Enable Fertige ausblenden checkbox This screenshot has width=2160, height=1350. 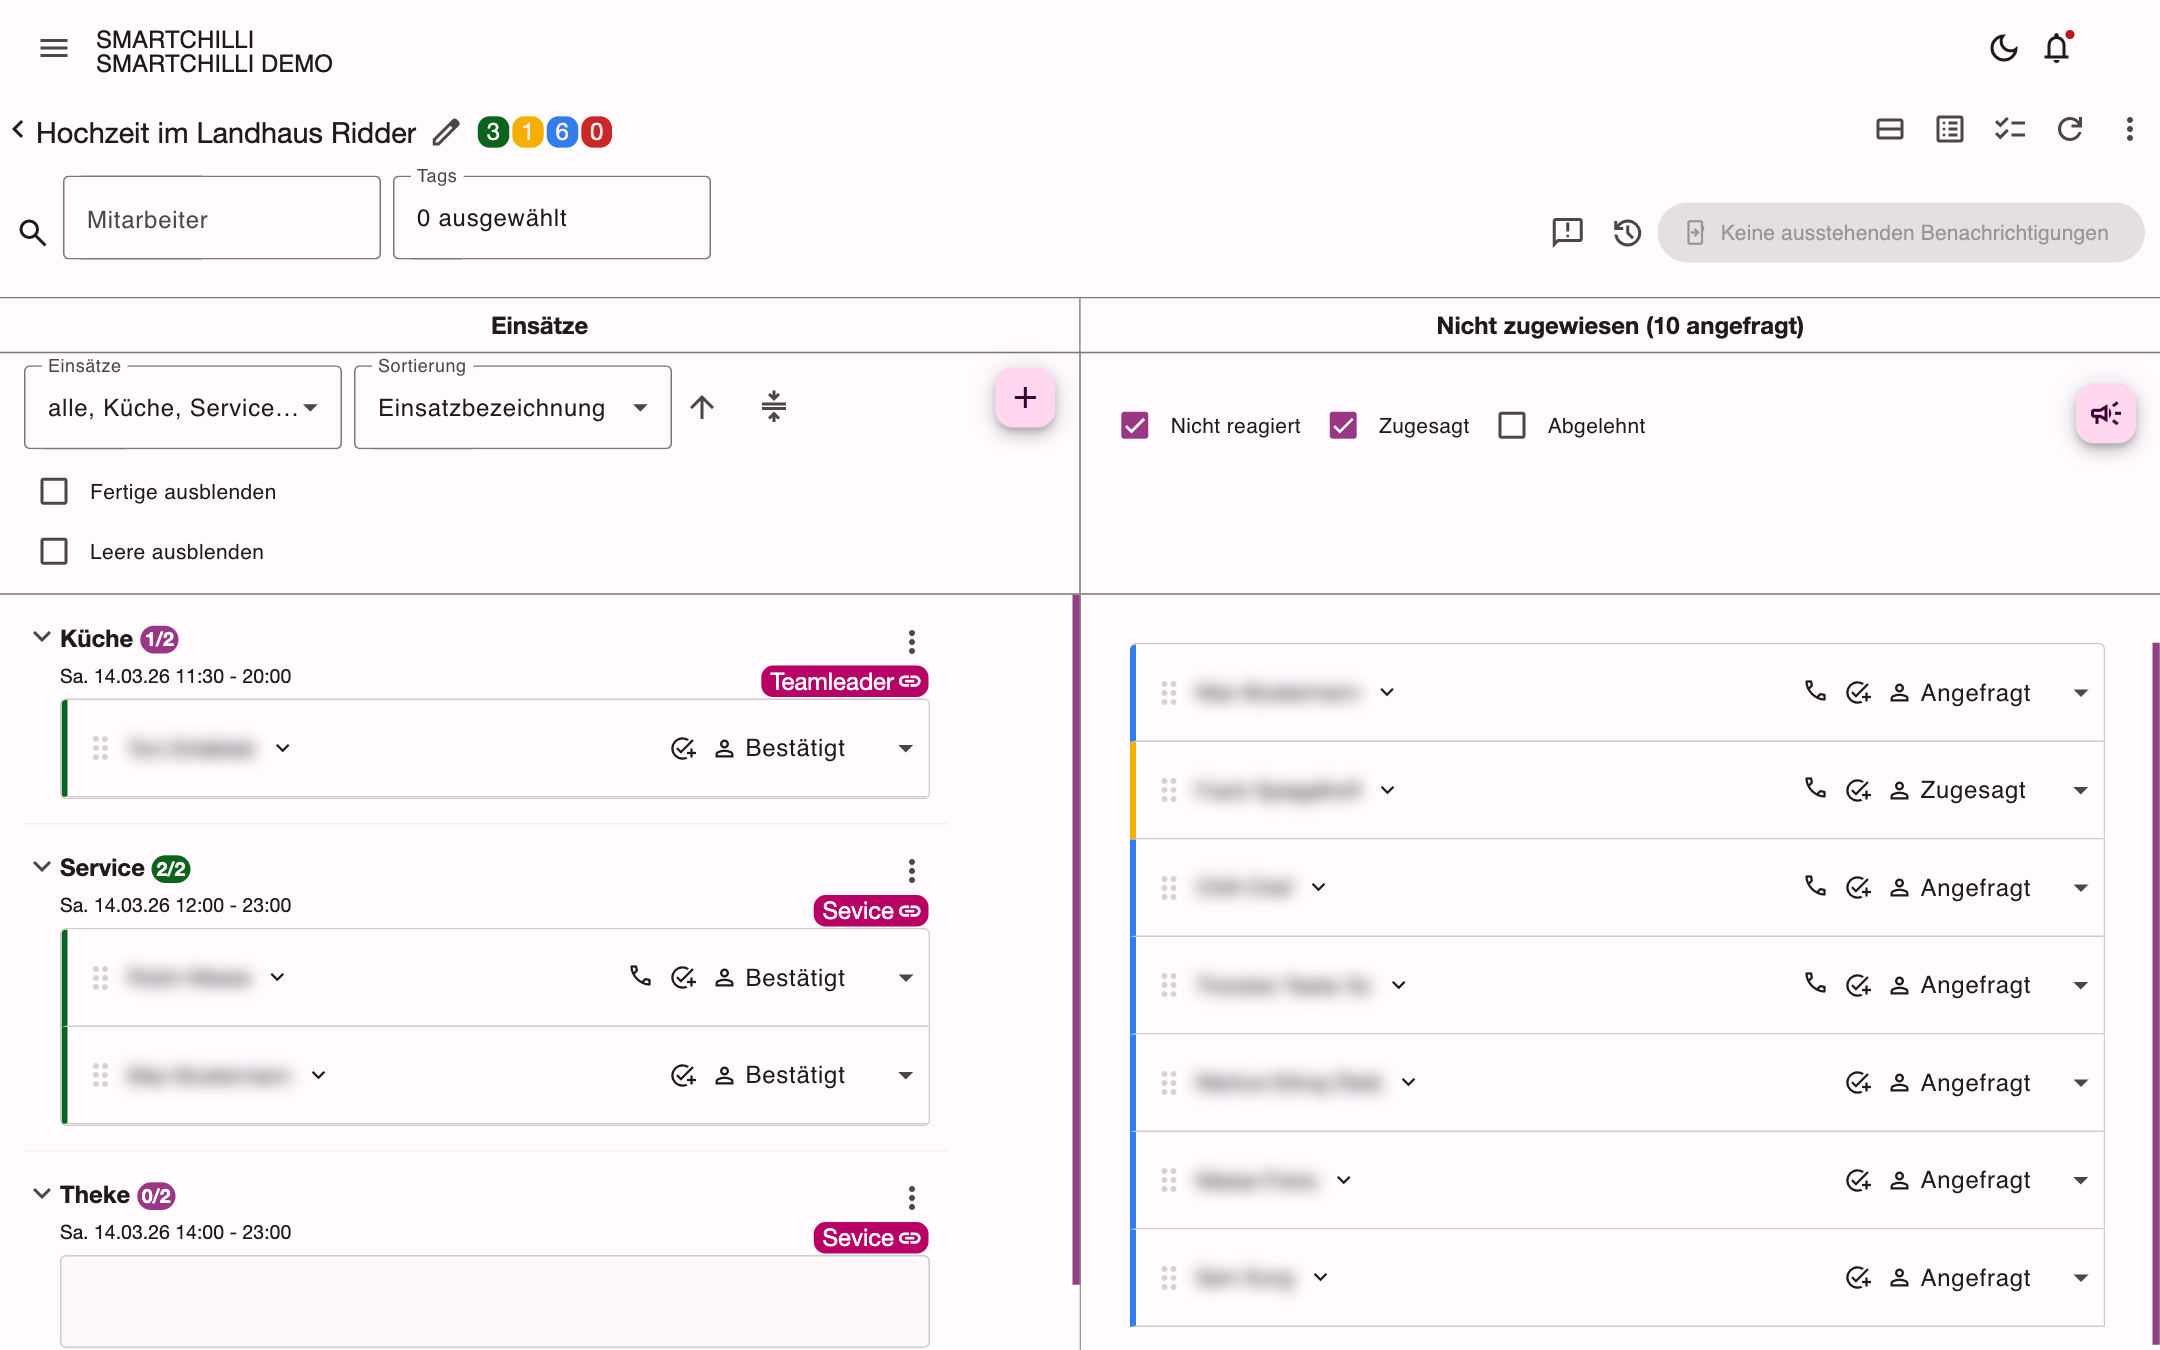[54, 491]
